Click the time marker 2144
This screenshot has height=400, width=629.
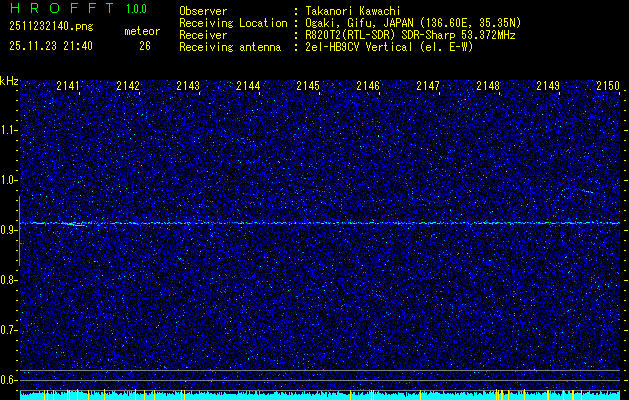(248, 85)
